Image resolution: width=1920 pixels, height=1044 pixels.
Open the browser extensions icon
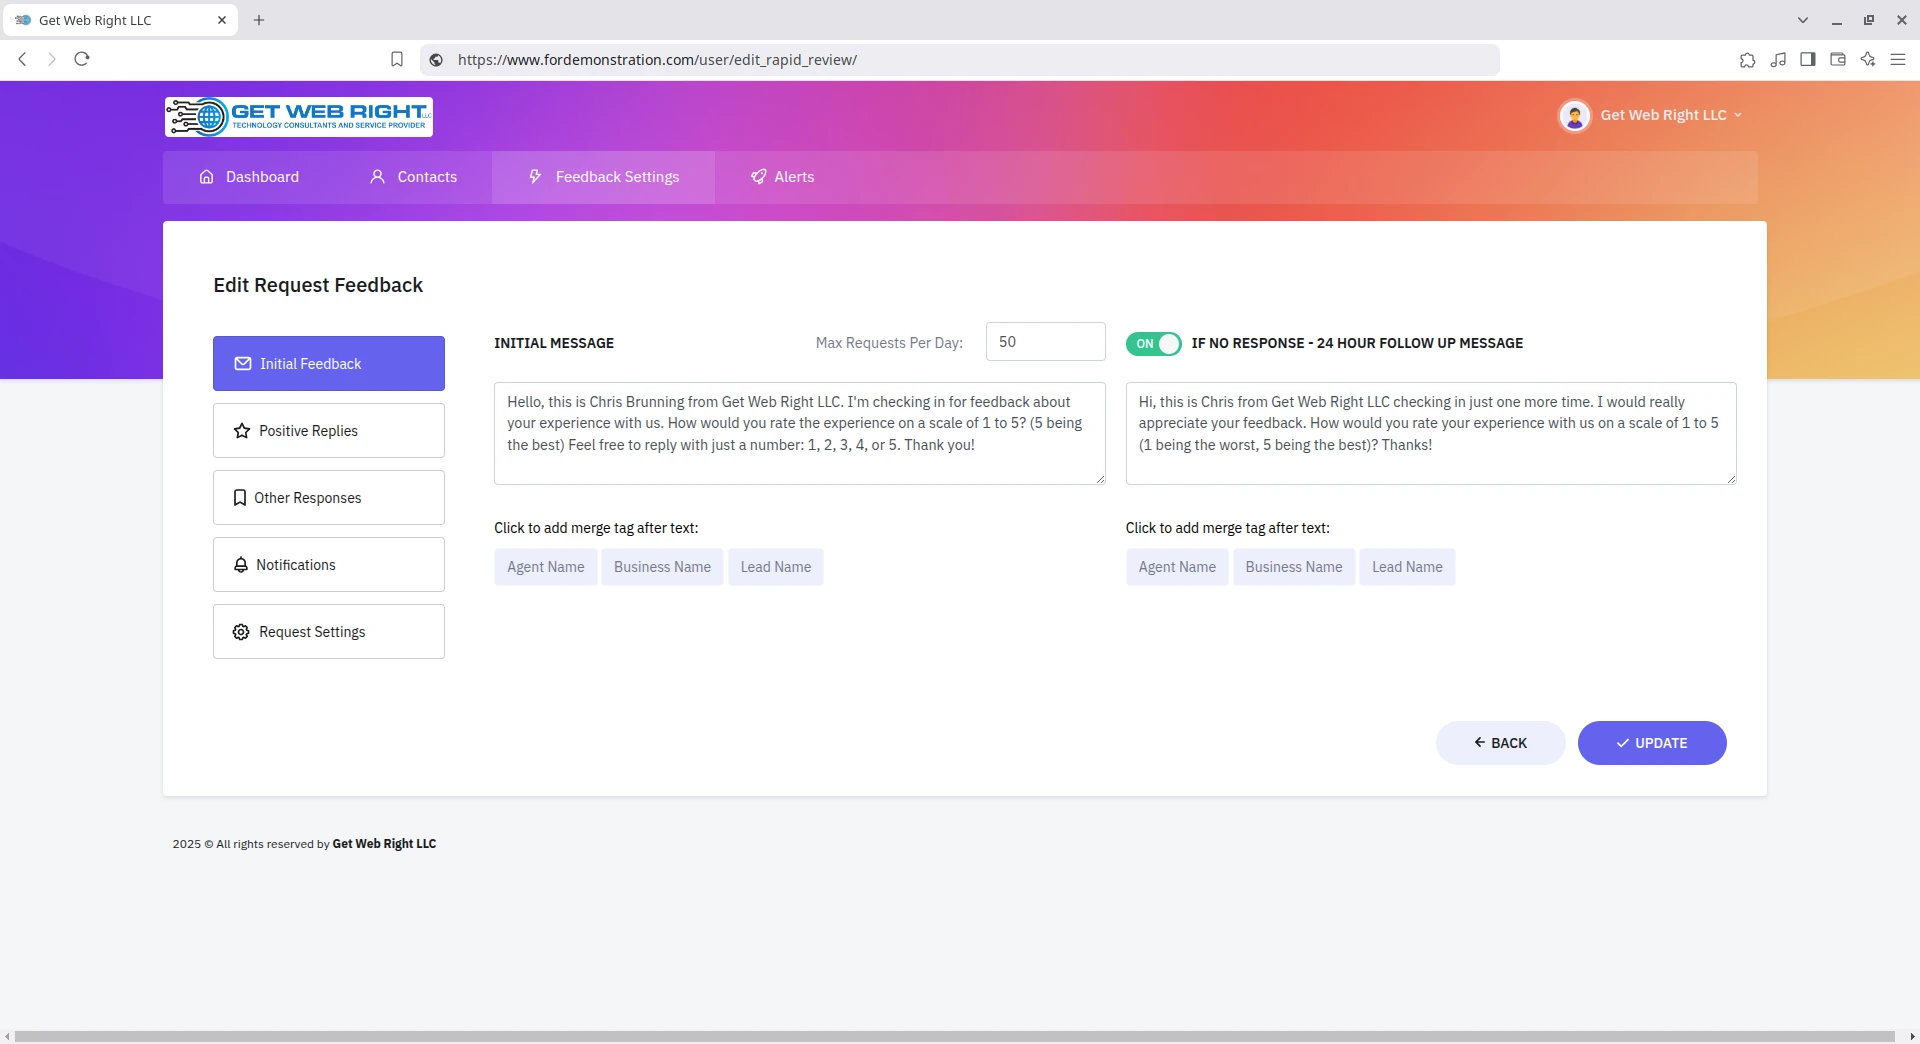(x=1747, y=60)
